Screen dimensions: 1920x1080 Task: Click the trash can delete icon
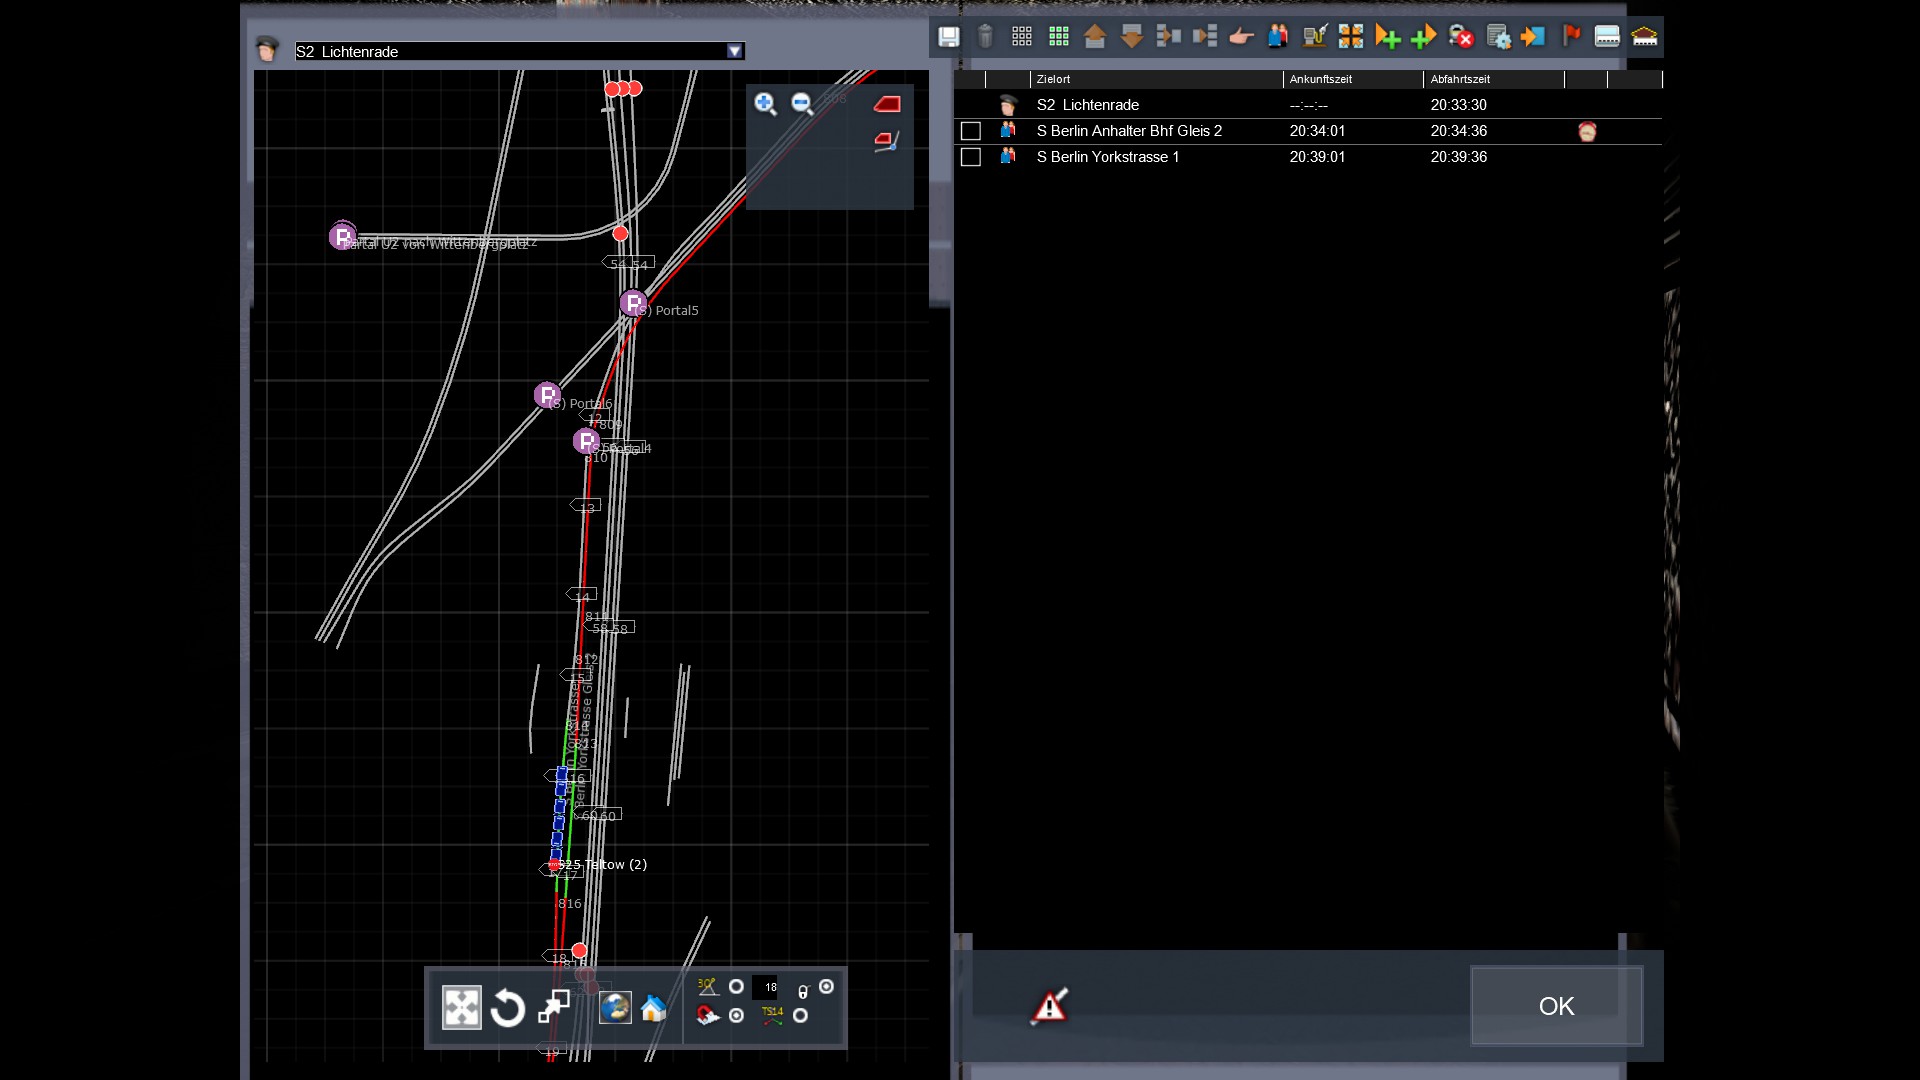click(x=985, y=37)
